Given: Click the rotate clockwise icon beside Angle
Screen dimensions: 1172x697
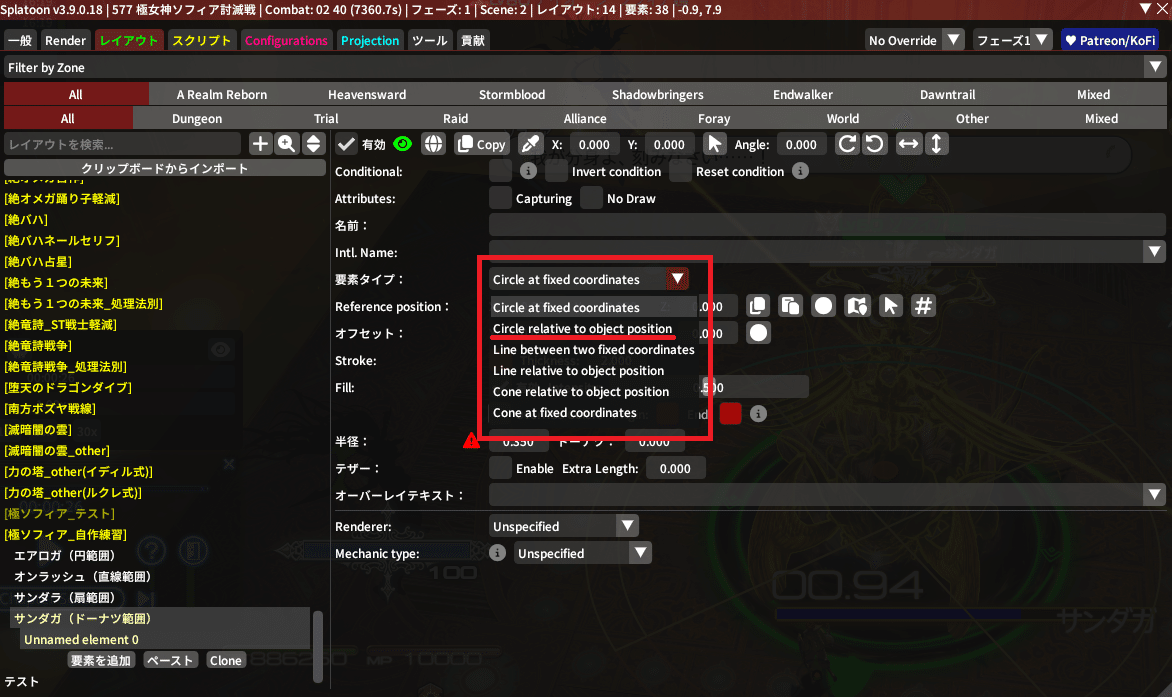Looking at the screenshot, I should (x=847, y=144).
